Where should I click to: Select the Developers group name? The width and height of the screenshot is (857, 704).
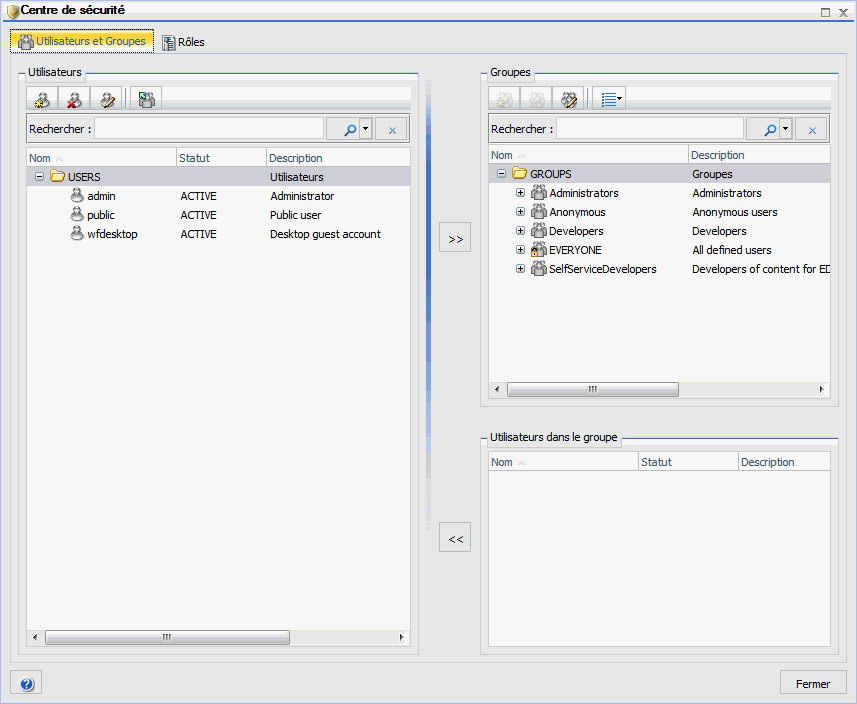576,231
